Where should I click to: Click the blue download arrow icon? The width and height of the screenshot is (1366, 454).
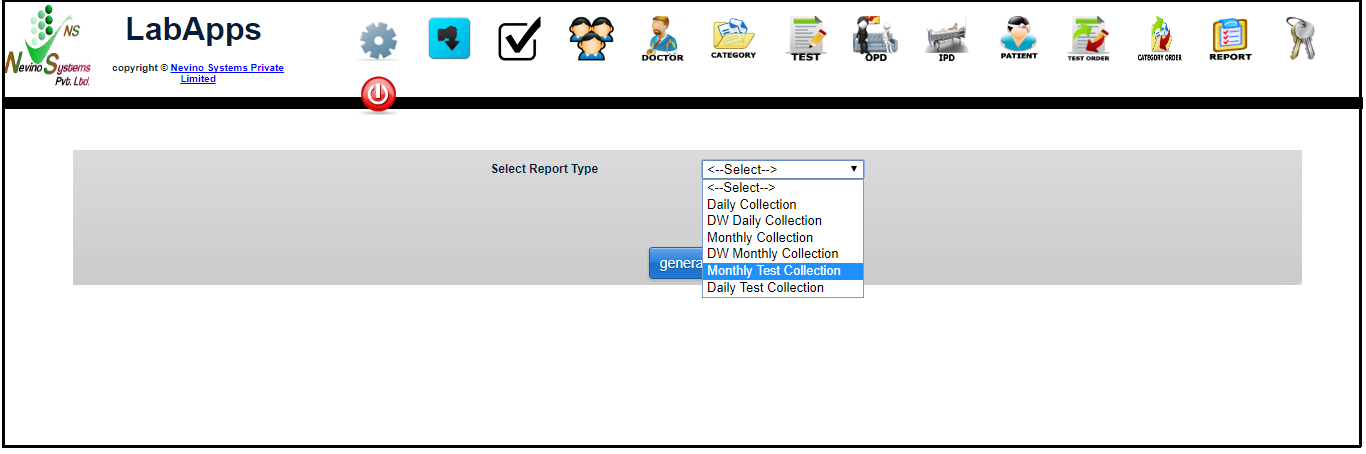(449, 39)
